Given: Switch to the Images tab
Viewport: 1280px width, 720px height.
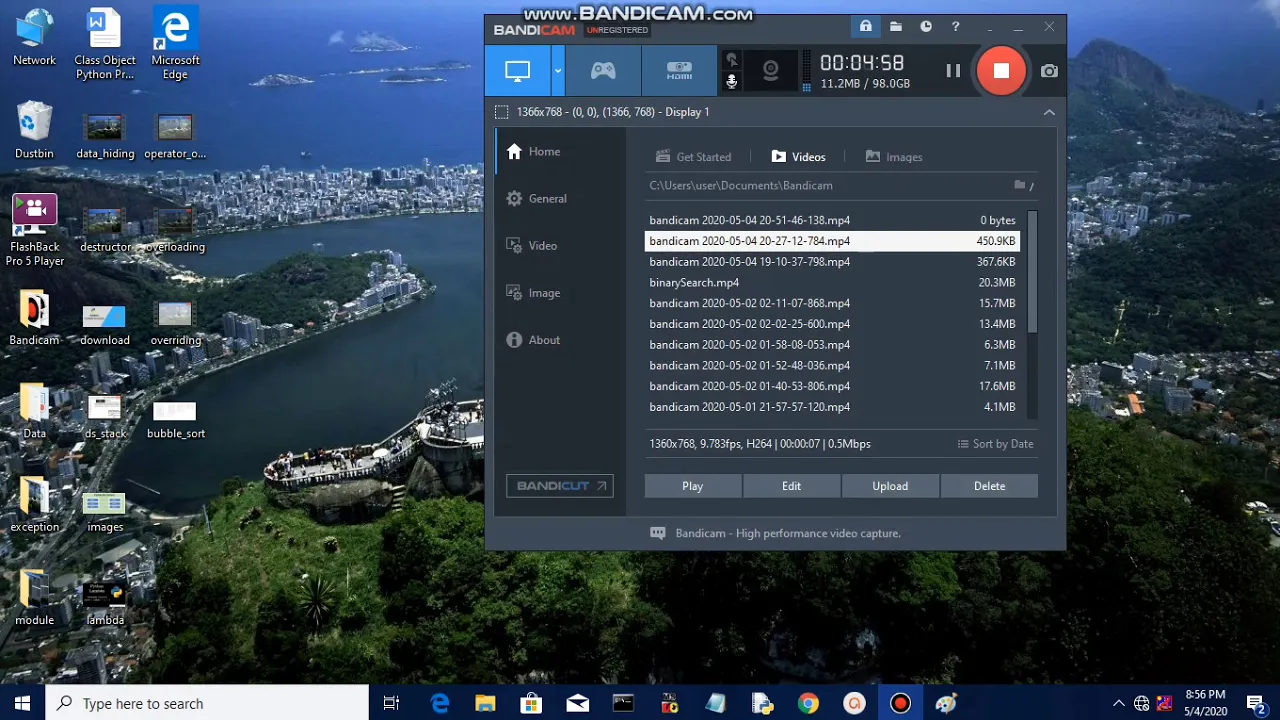Looking at the screenshot, I should [893, 157].
